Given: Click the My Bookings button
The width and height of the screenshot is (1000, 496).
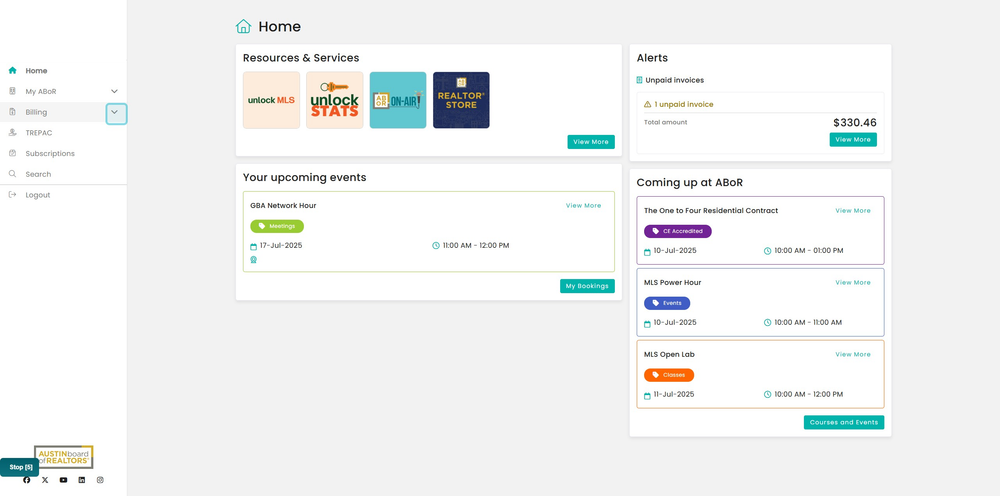Looking at the screenshot, I should (587, 286).
